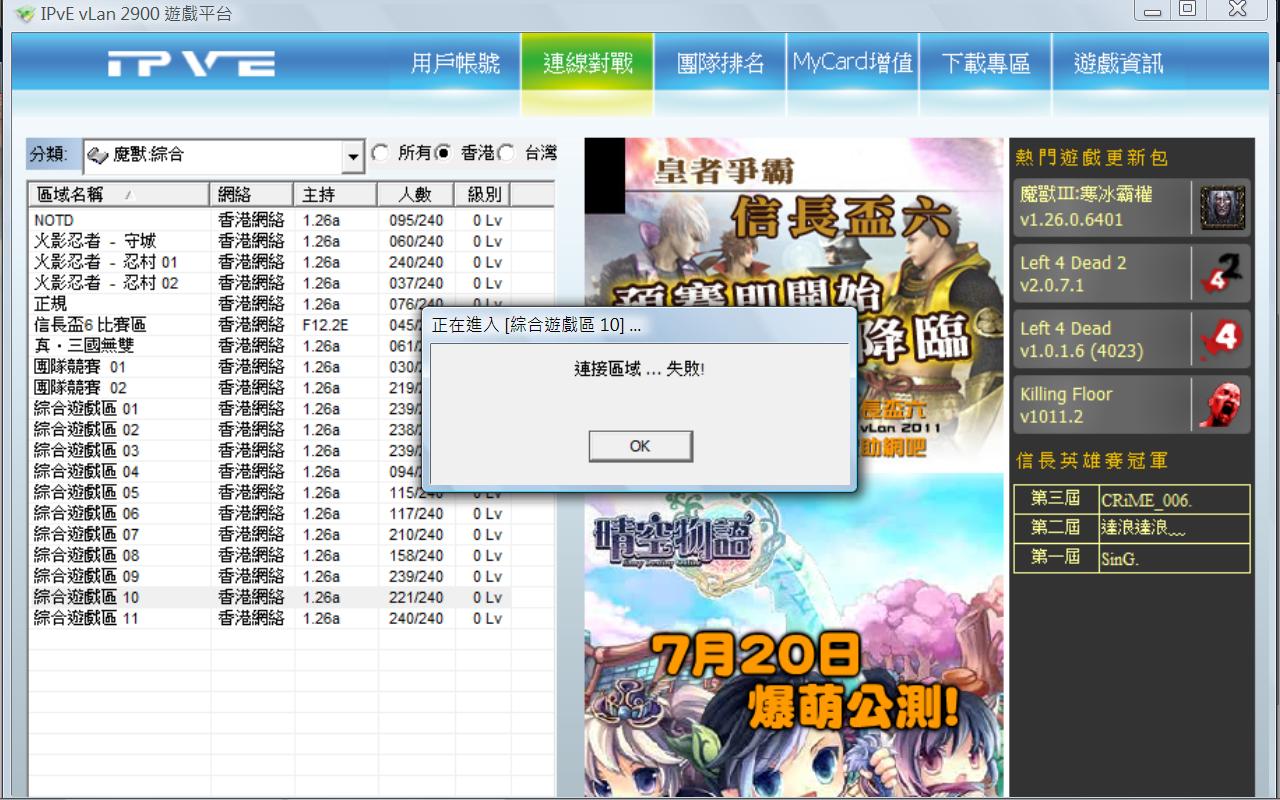Click the 熱門遊戲更新包 heading
1280x800 pixels.
click(1091, 157)
